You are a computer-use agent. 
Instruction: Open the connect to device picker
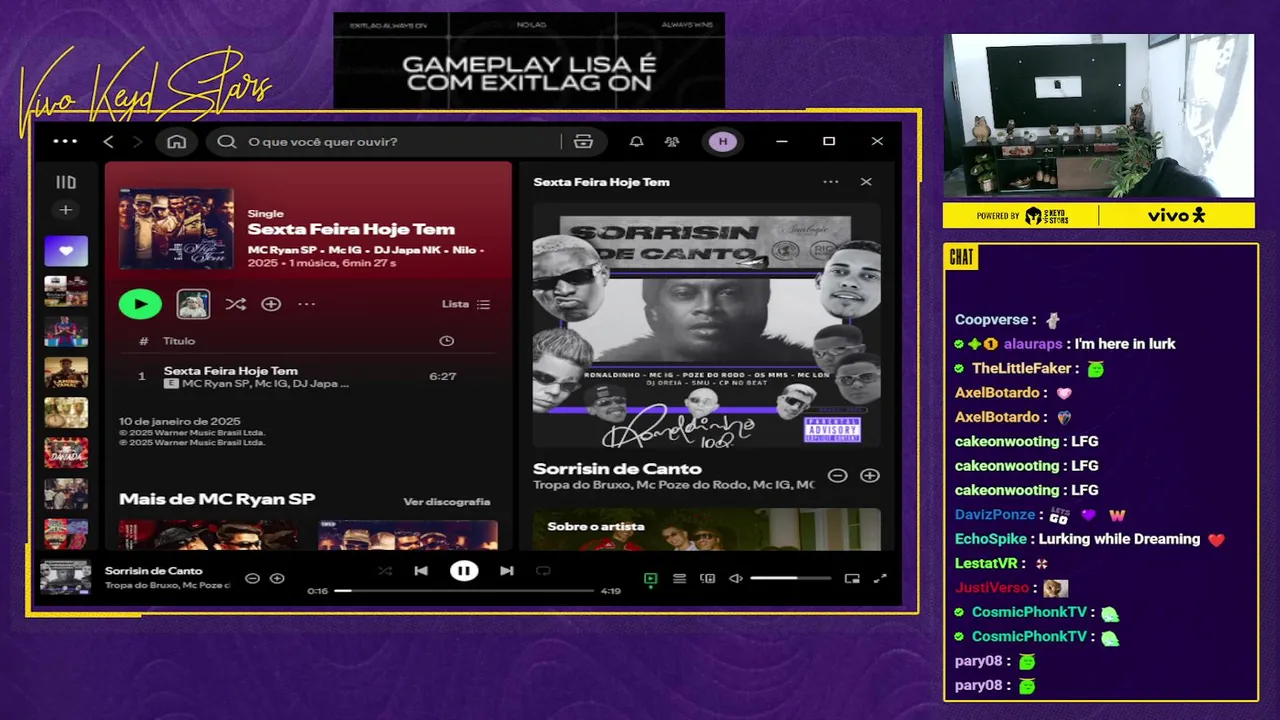[x=708, y=578]
